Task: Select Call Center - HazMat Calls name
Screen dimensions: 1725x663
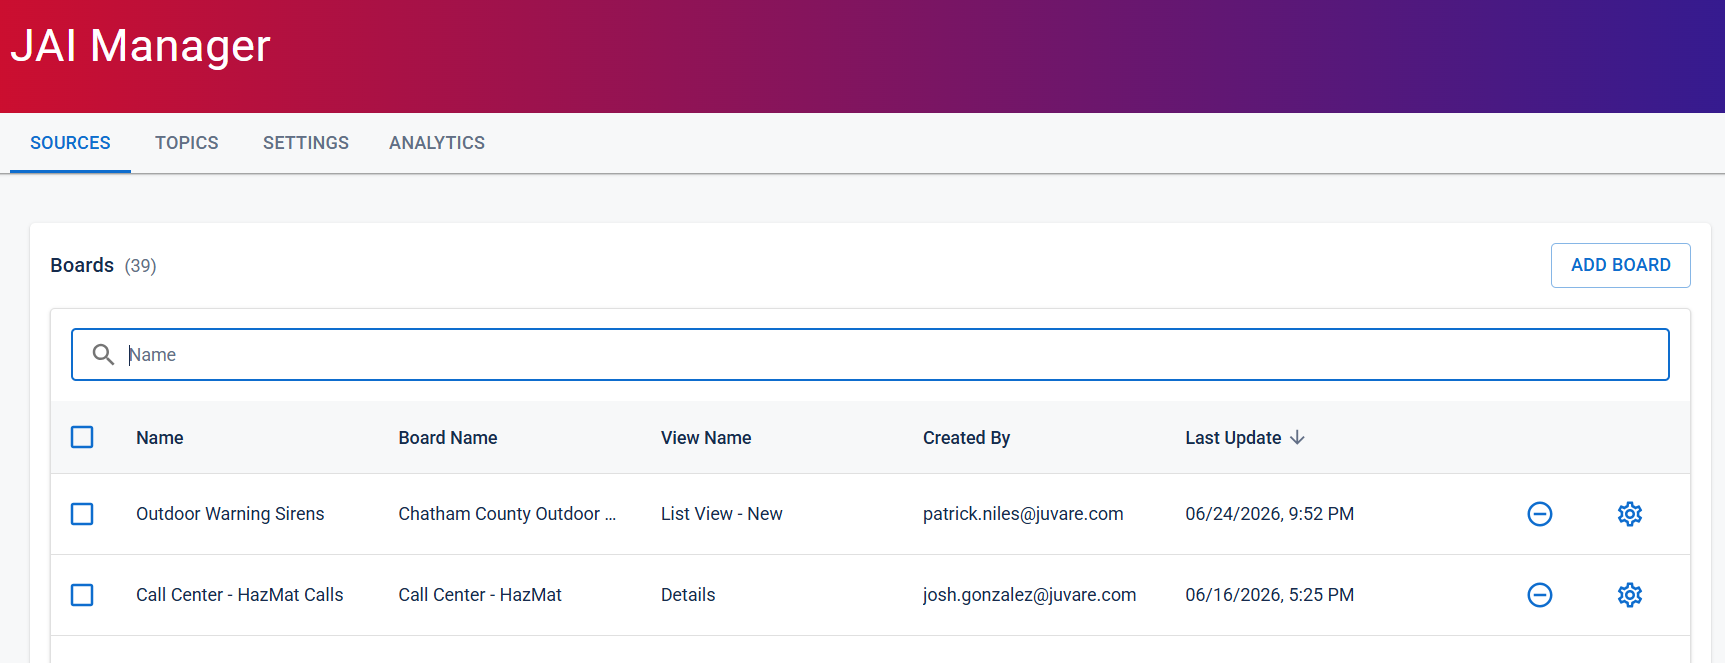Action: (x=240, y=595)
